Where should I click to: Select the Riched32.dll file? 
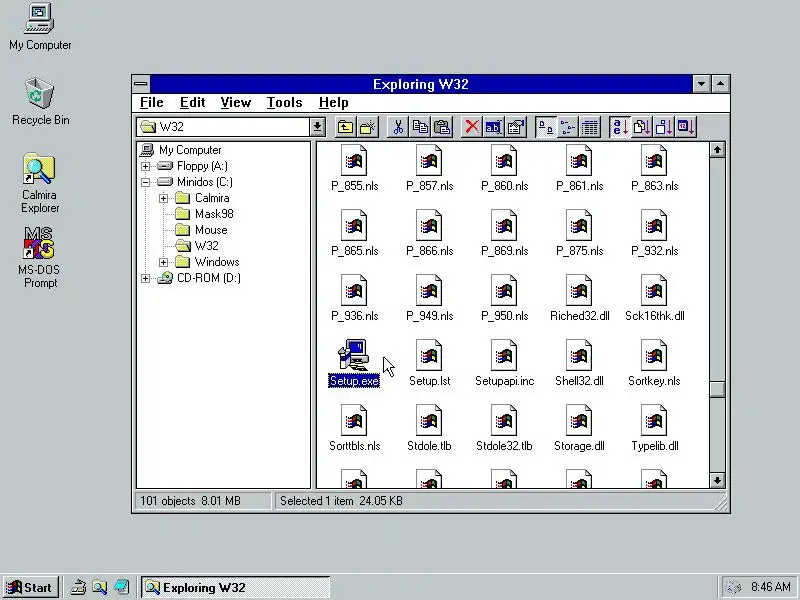coord(579,298)
